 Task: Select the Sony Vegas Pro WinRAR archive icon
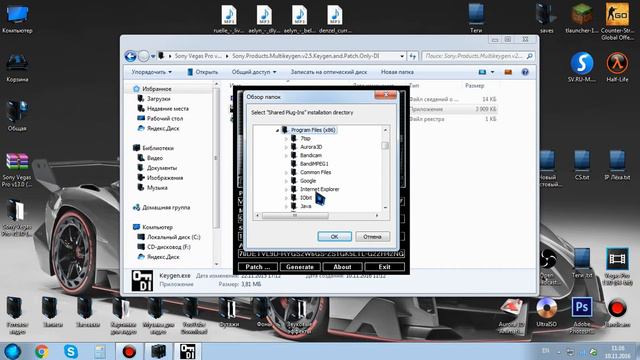17,169
